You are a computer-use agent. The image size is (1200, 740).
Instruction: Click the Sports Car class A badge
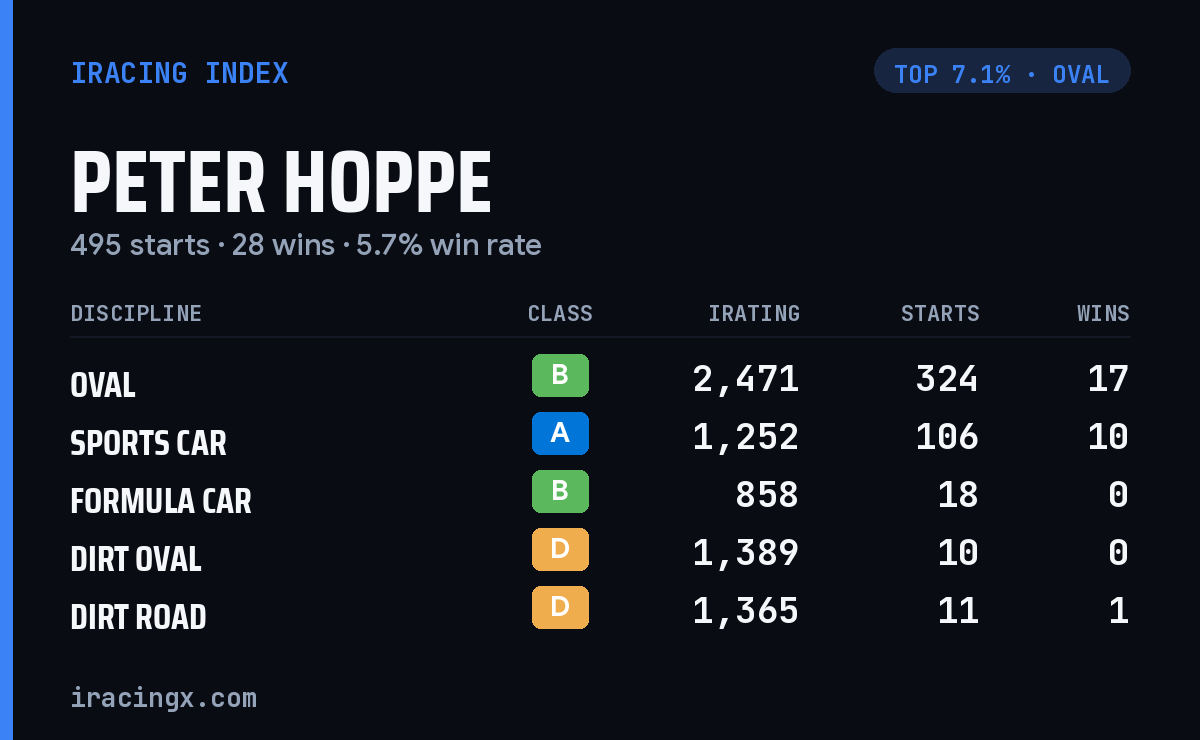coord(560,433)
